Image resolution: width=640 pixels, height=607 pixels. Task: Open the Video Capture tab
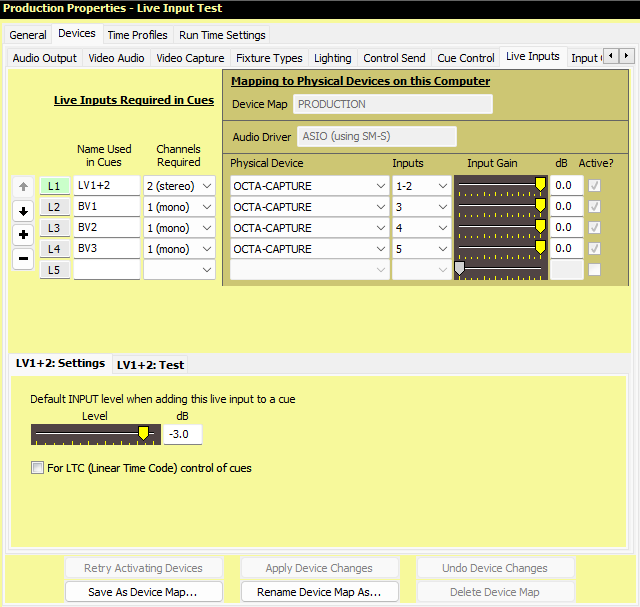[190, 58]
